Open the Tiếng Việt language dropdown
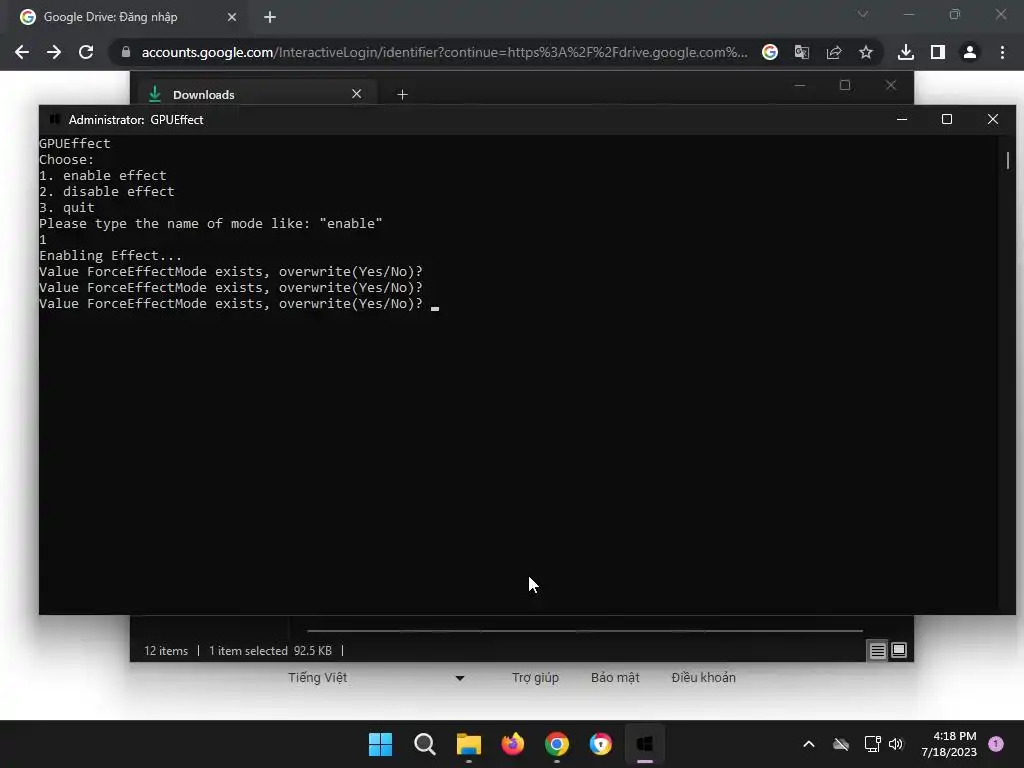The height and width of the screenshot is (768, 1024). pyautogui.click(x=376, y=678)
